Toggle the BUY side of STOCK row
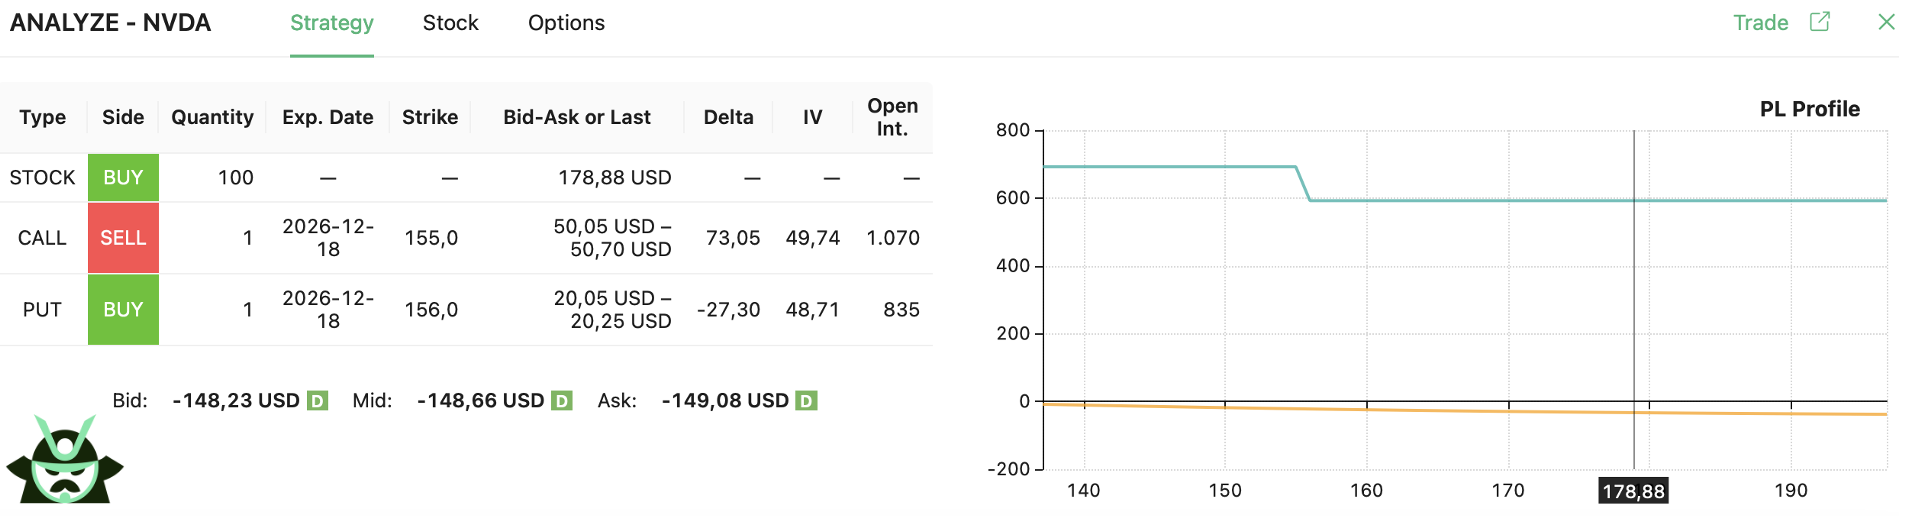 point(123,178)
